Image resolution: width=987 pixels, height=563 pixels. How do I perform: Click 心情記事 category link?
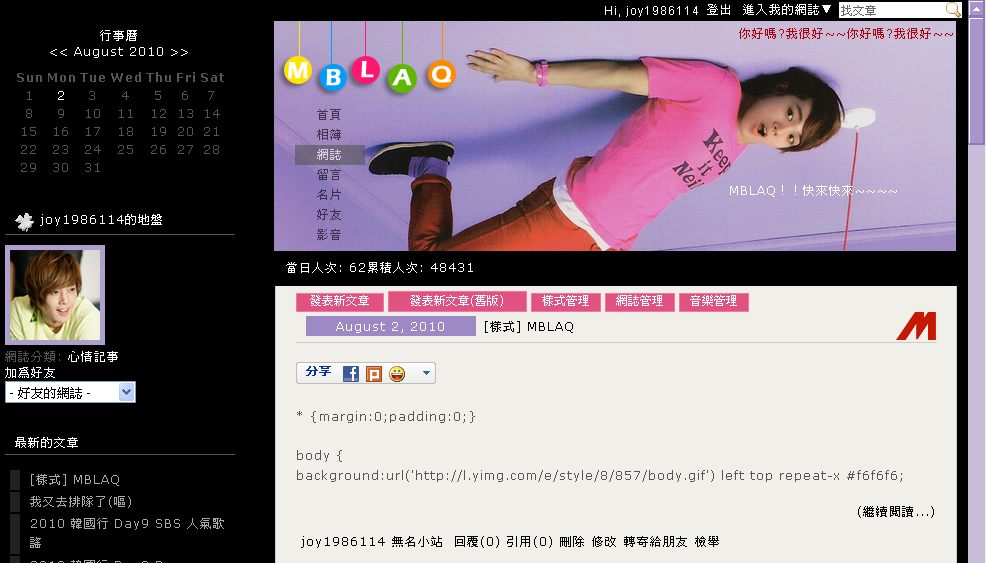pos(93,357)
